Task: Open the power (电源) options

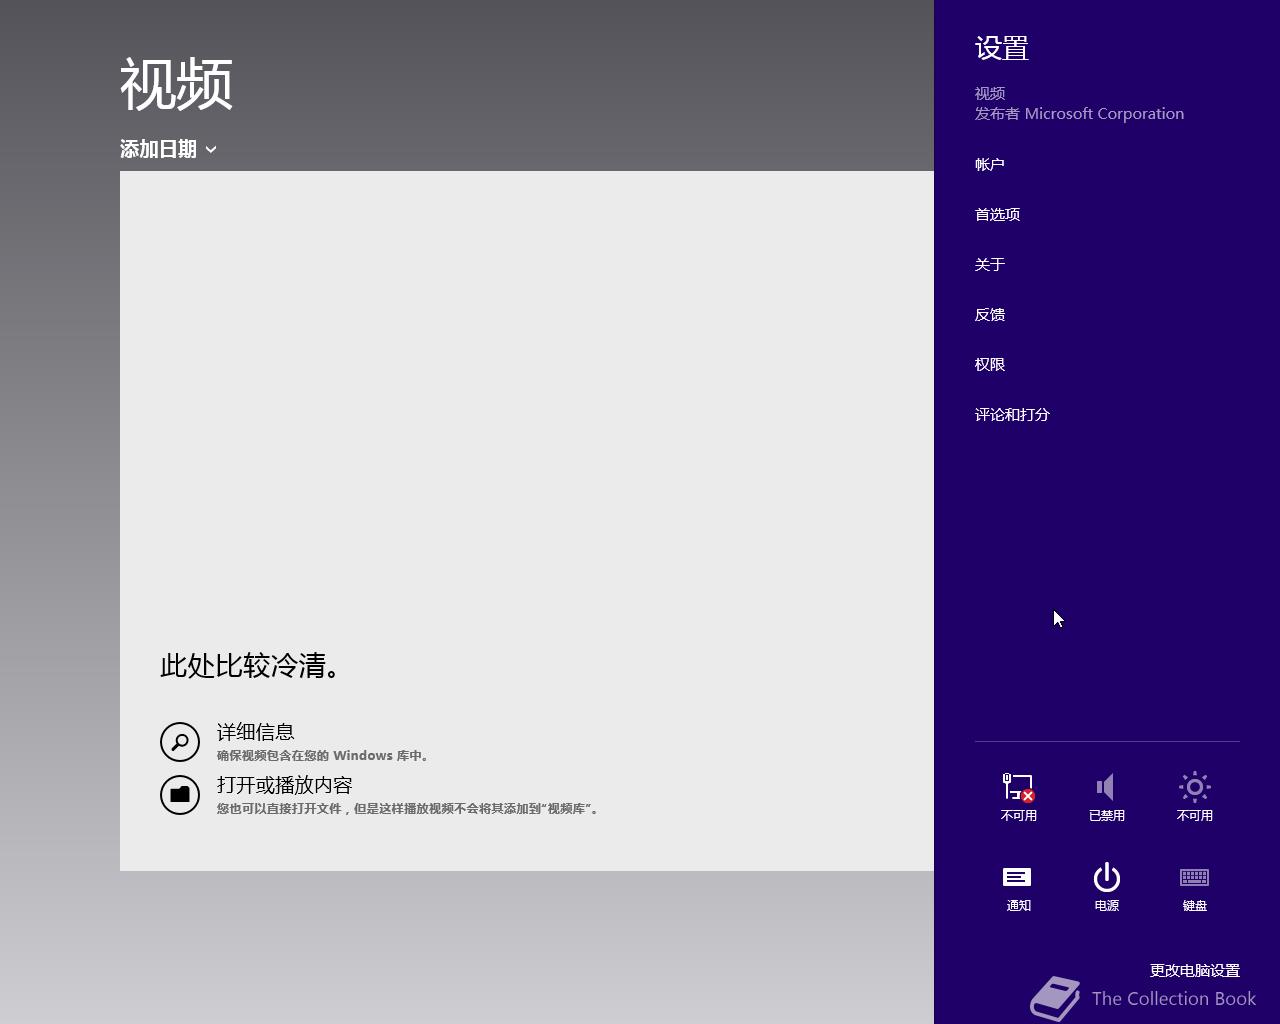Action: click(1106, 887)
